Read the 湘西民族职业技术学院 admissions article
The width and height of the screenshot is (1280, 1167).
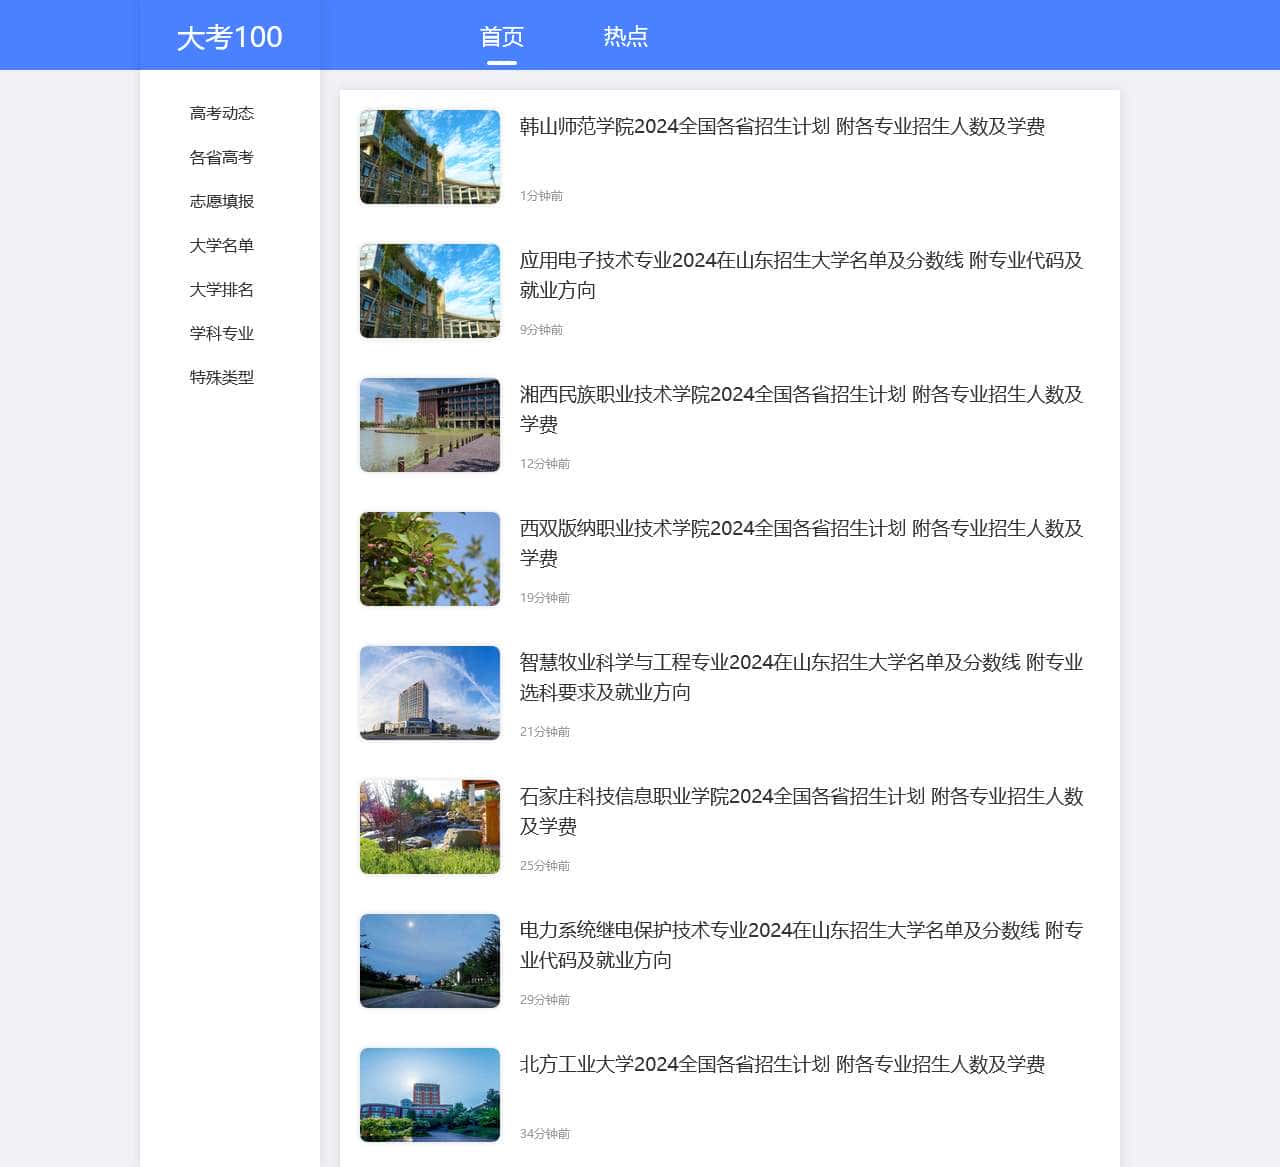798,410
